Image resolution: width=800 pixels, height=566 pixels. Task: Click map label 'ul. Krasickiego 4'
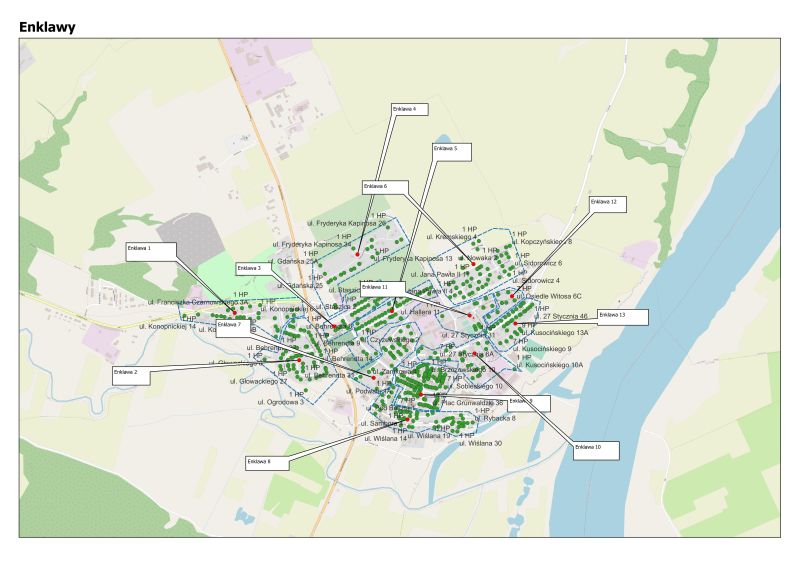coord(452,237)
